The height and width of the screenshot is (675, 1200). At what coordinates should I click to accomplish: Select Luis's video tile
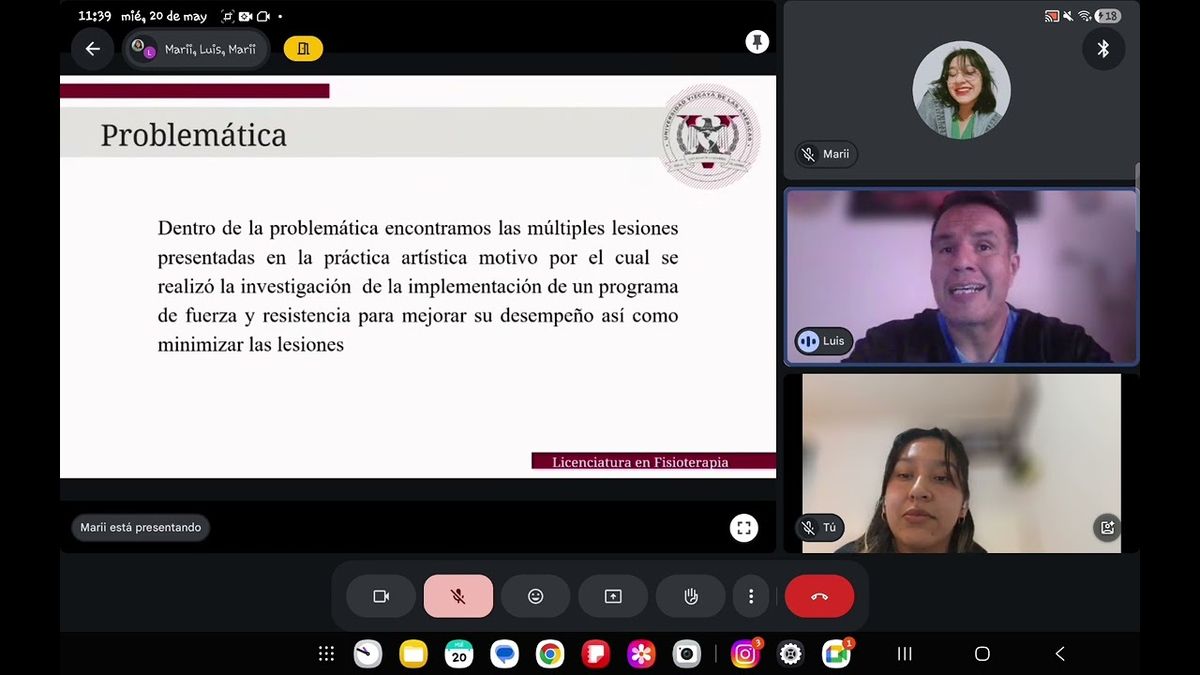click(961, 277)
